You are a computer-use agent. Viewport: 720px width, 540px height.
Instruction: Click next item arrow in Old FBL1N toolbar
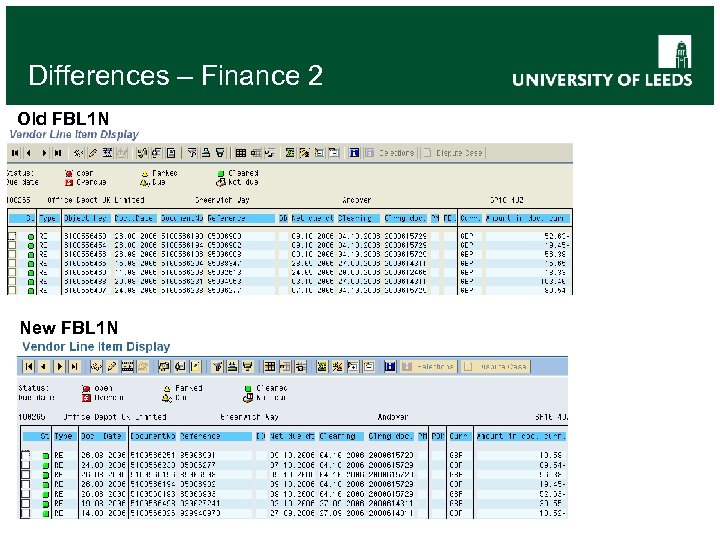(44, 153)
